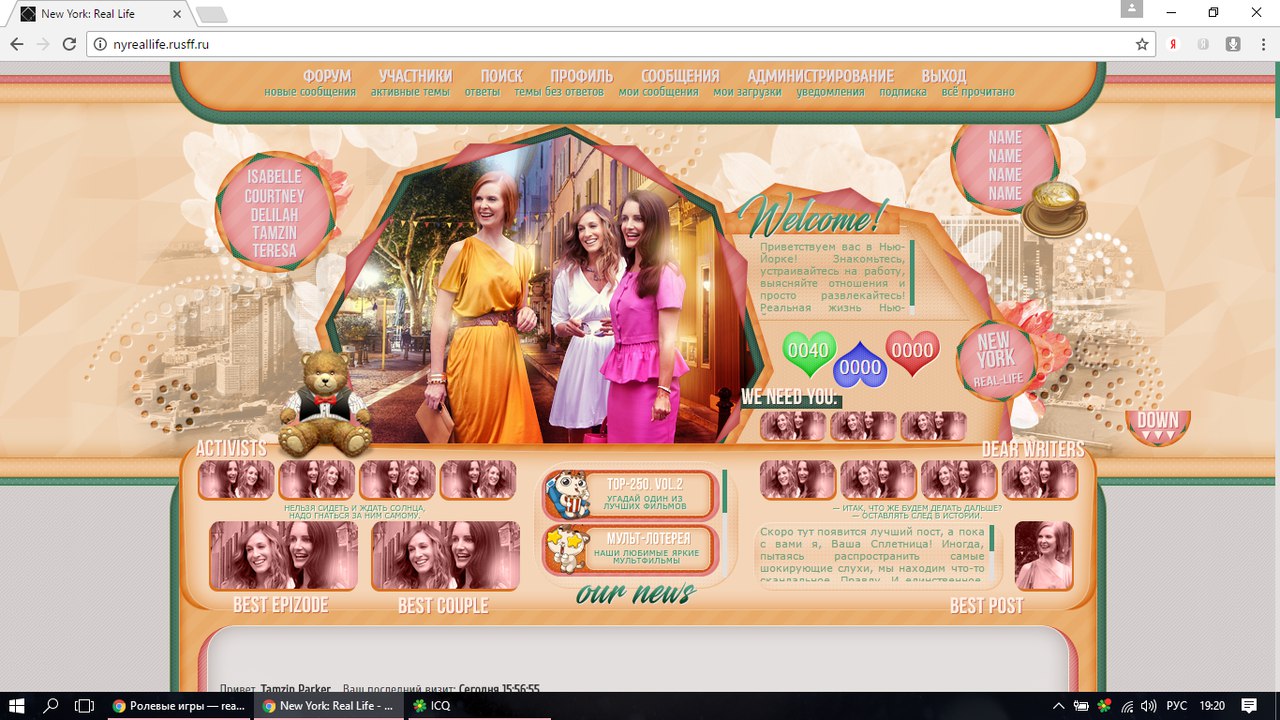This screenshot has width=1280, height=720.
Task: Click the ICQ flower tray icon
Action: [x=1103, y=706]
